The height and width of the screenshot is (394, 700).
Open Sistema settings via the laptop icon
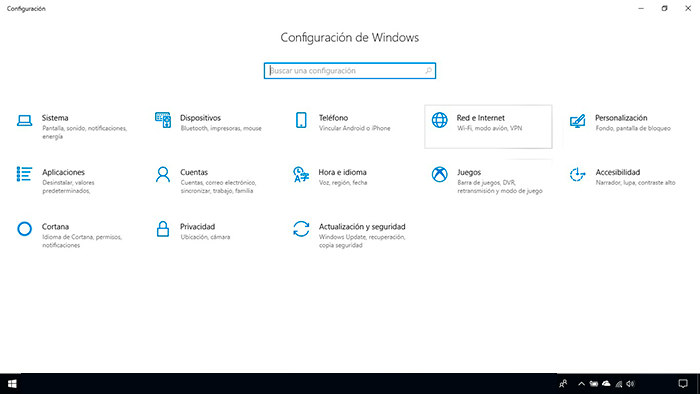point(25,120)
